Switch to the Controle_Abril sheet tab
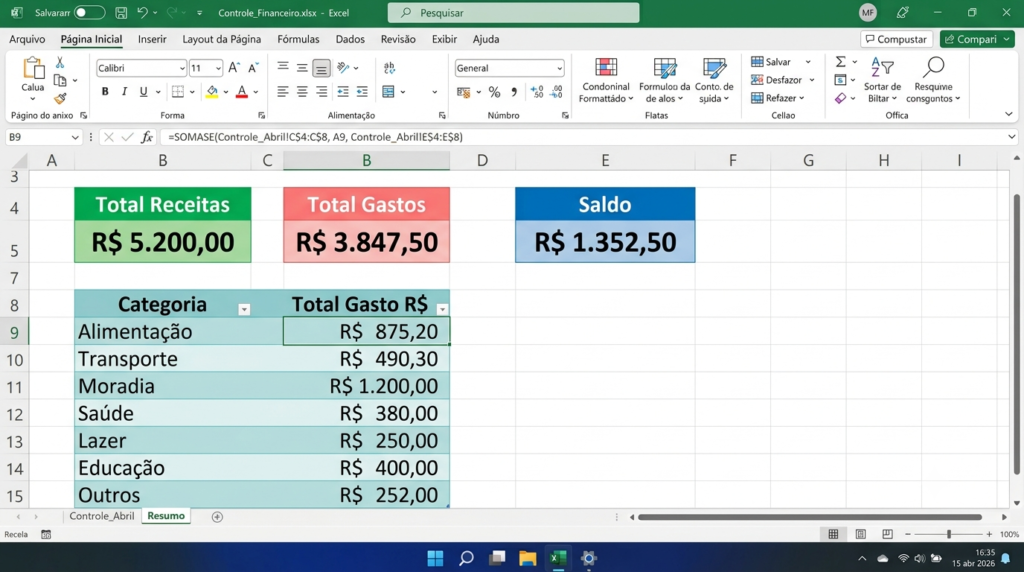The image size is (1024, 572). (102, 516)
